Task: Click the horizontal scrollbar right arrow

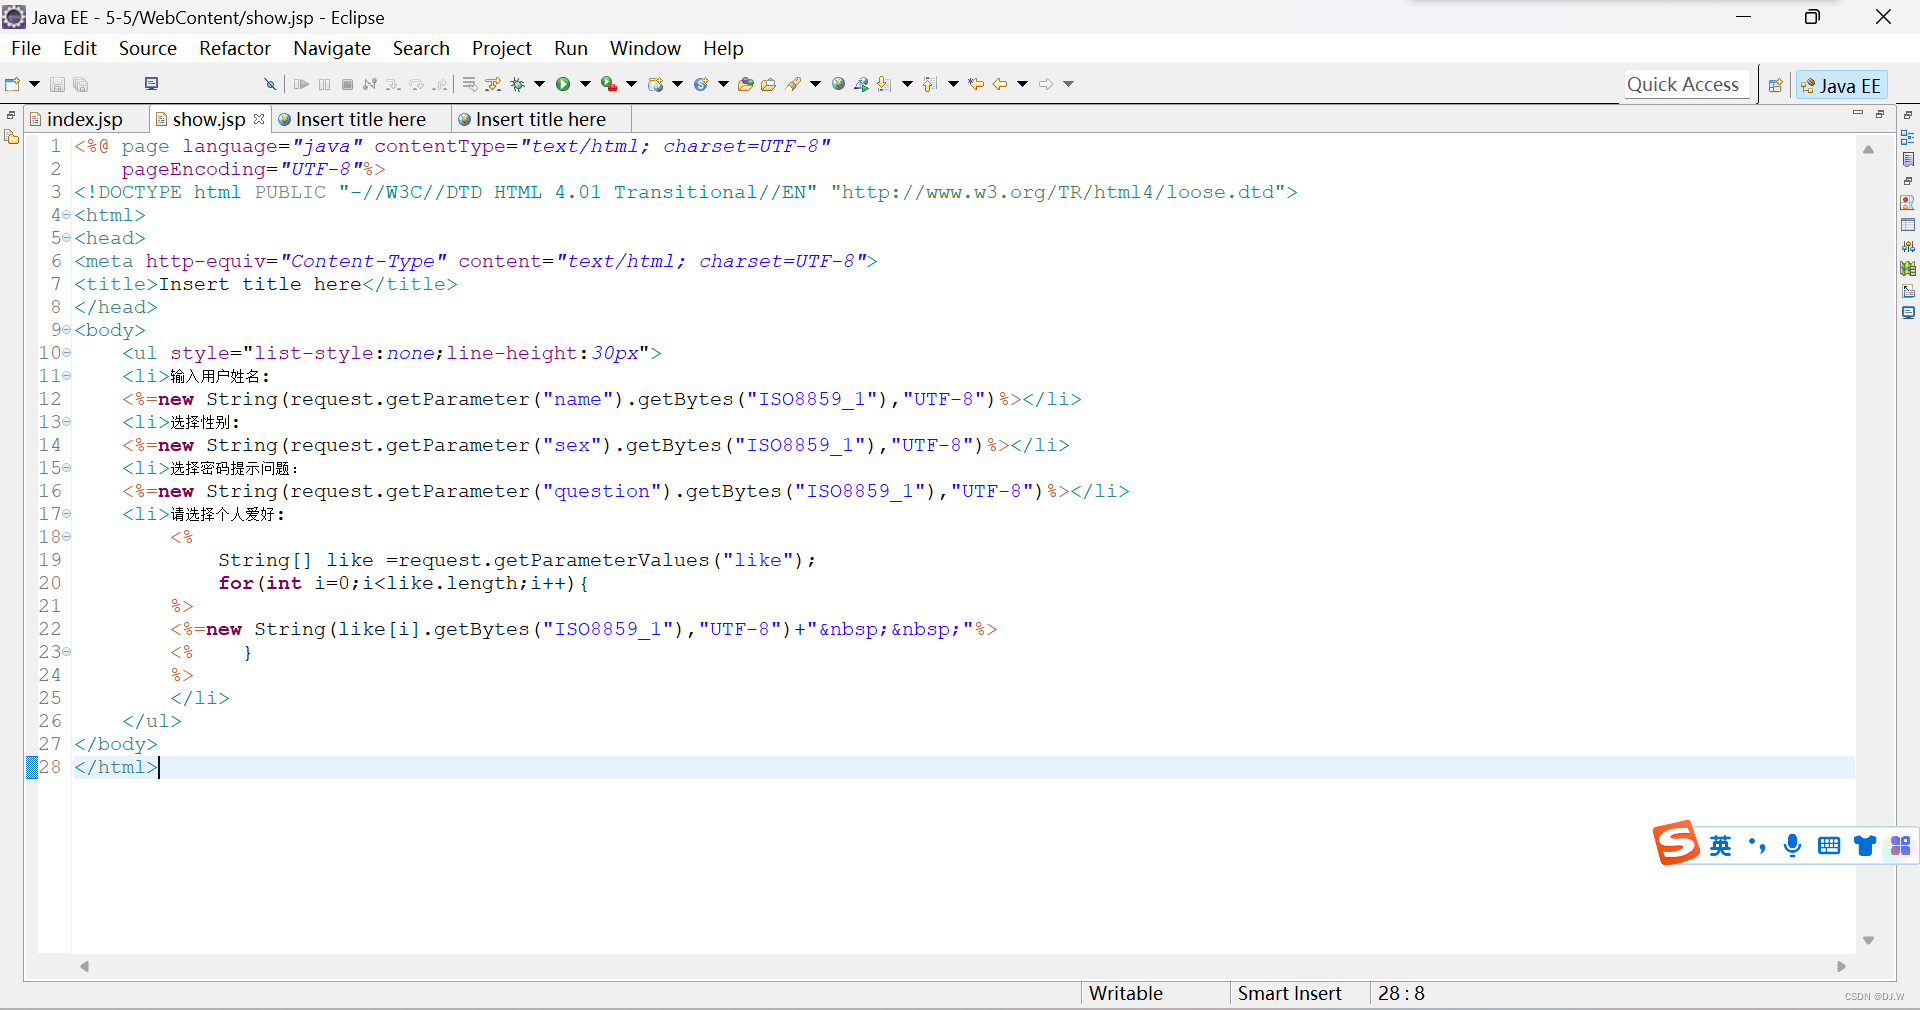Action: coord(1841,966)
